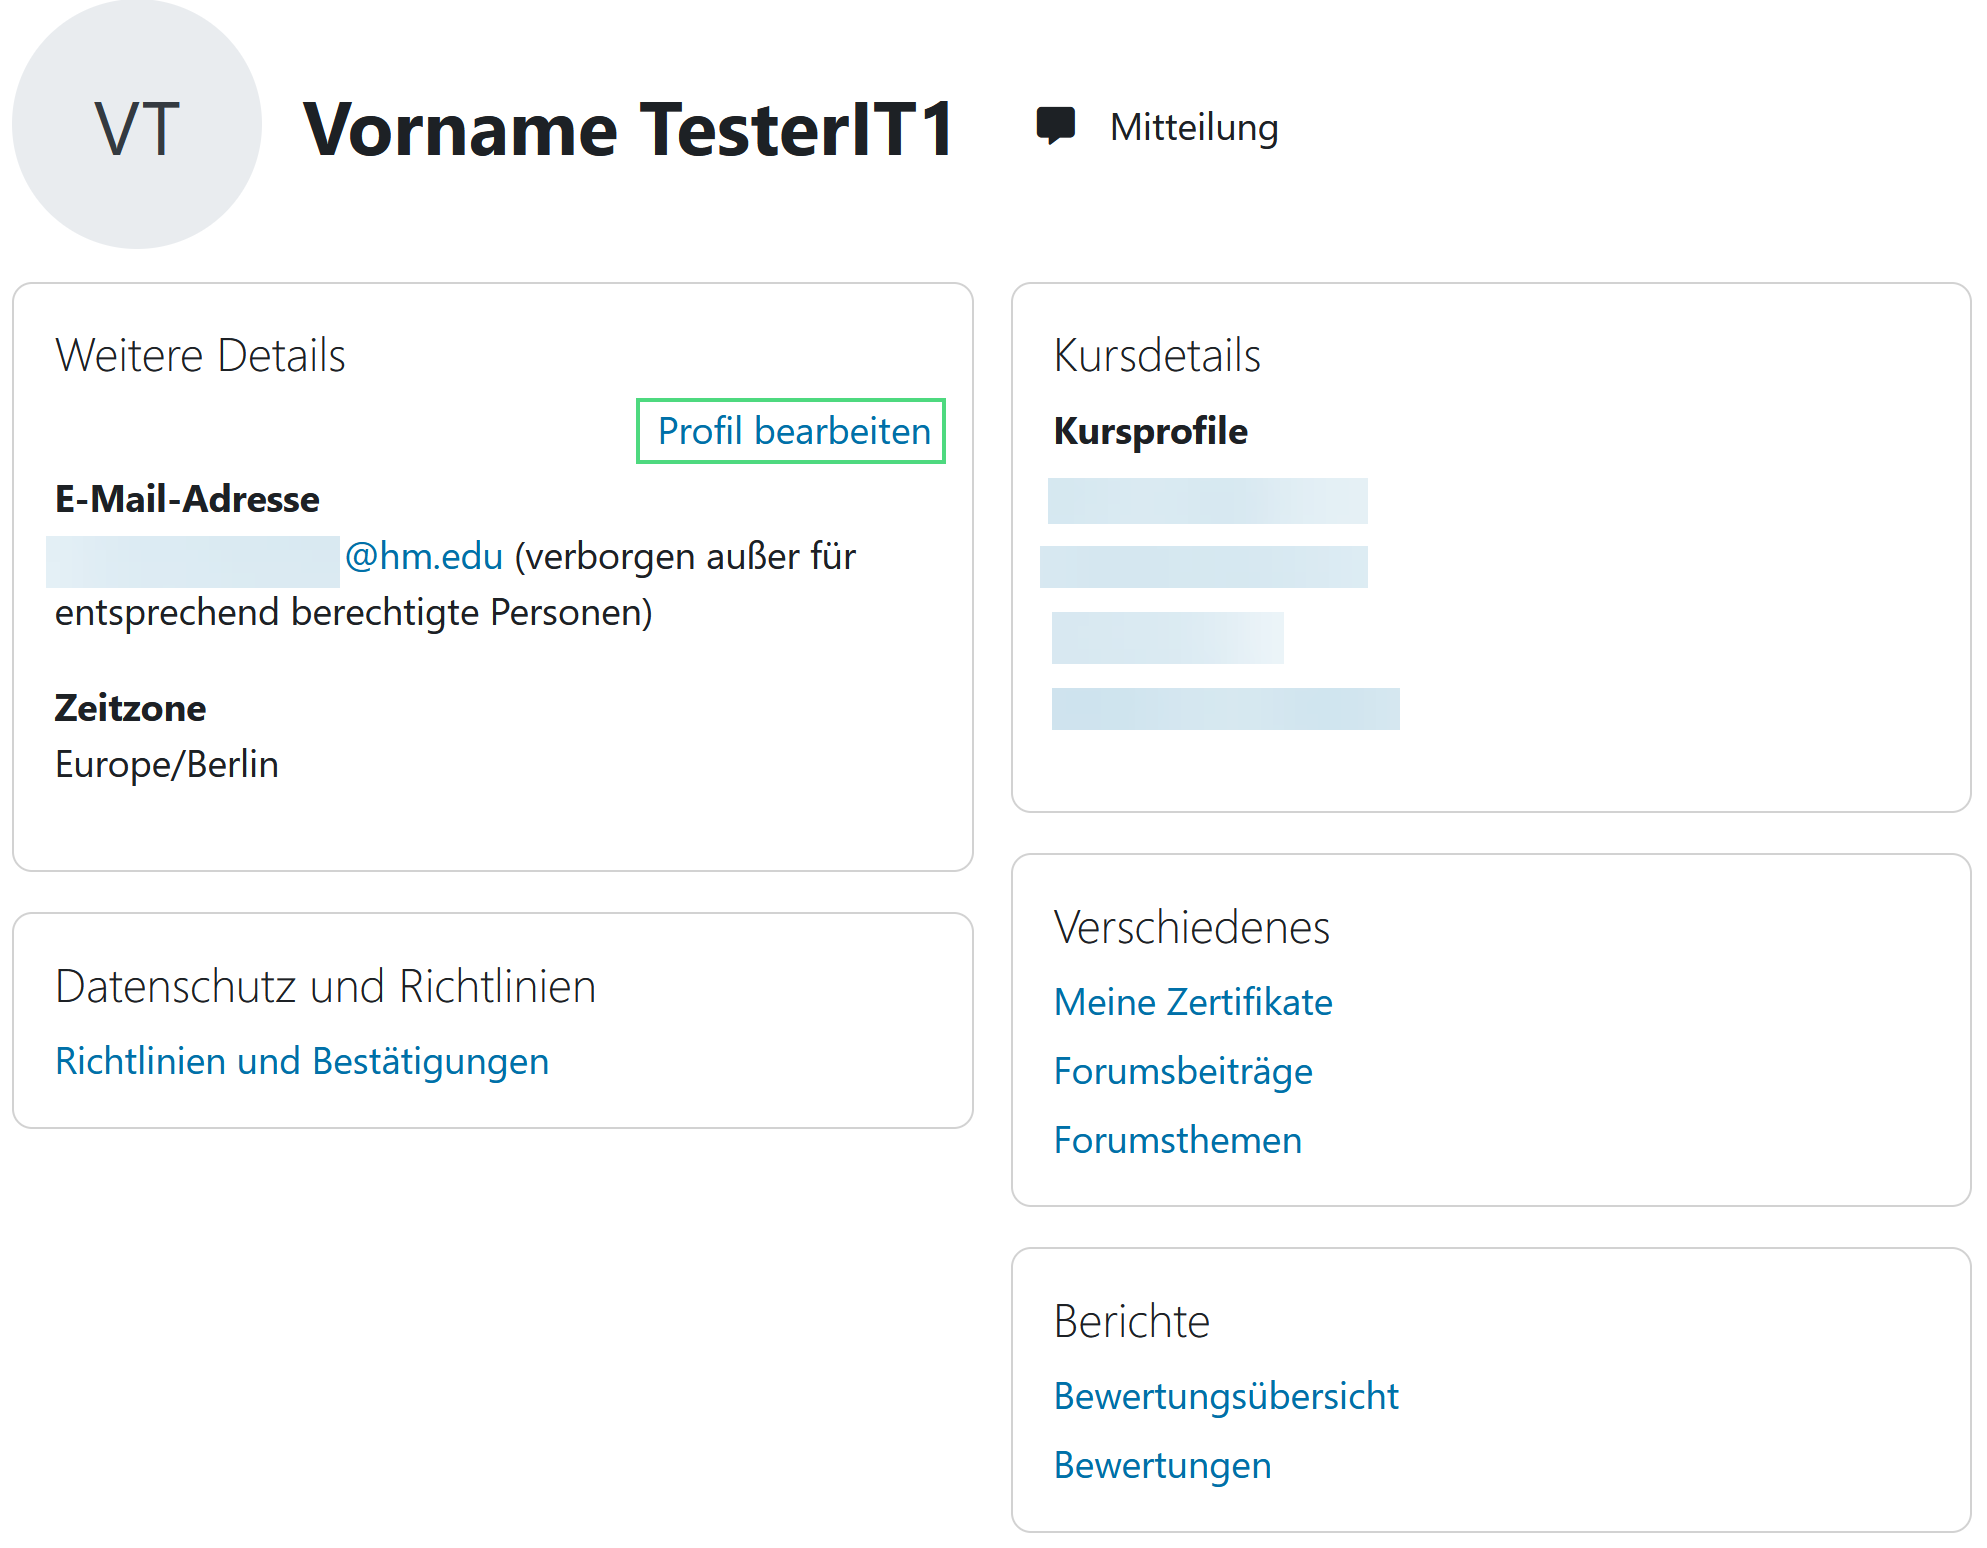This screenshot has height=1548, width=1987.
Task: Click the VT avatar circle
Action: [137, 126]
